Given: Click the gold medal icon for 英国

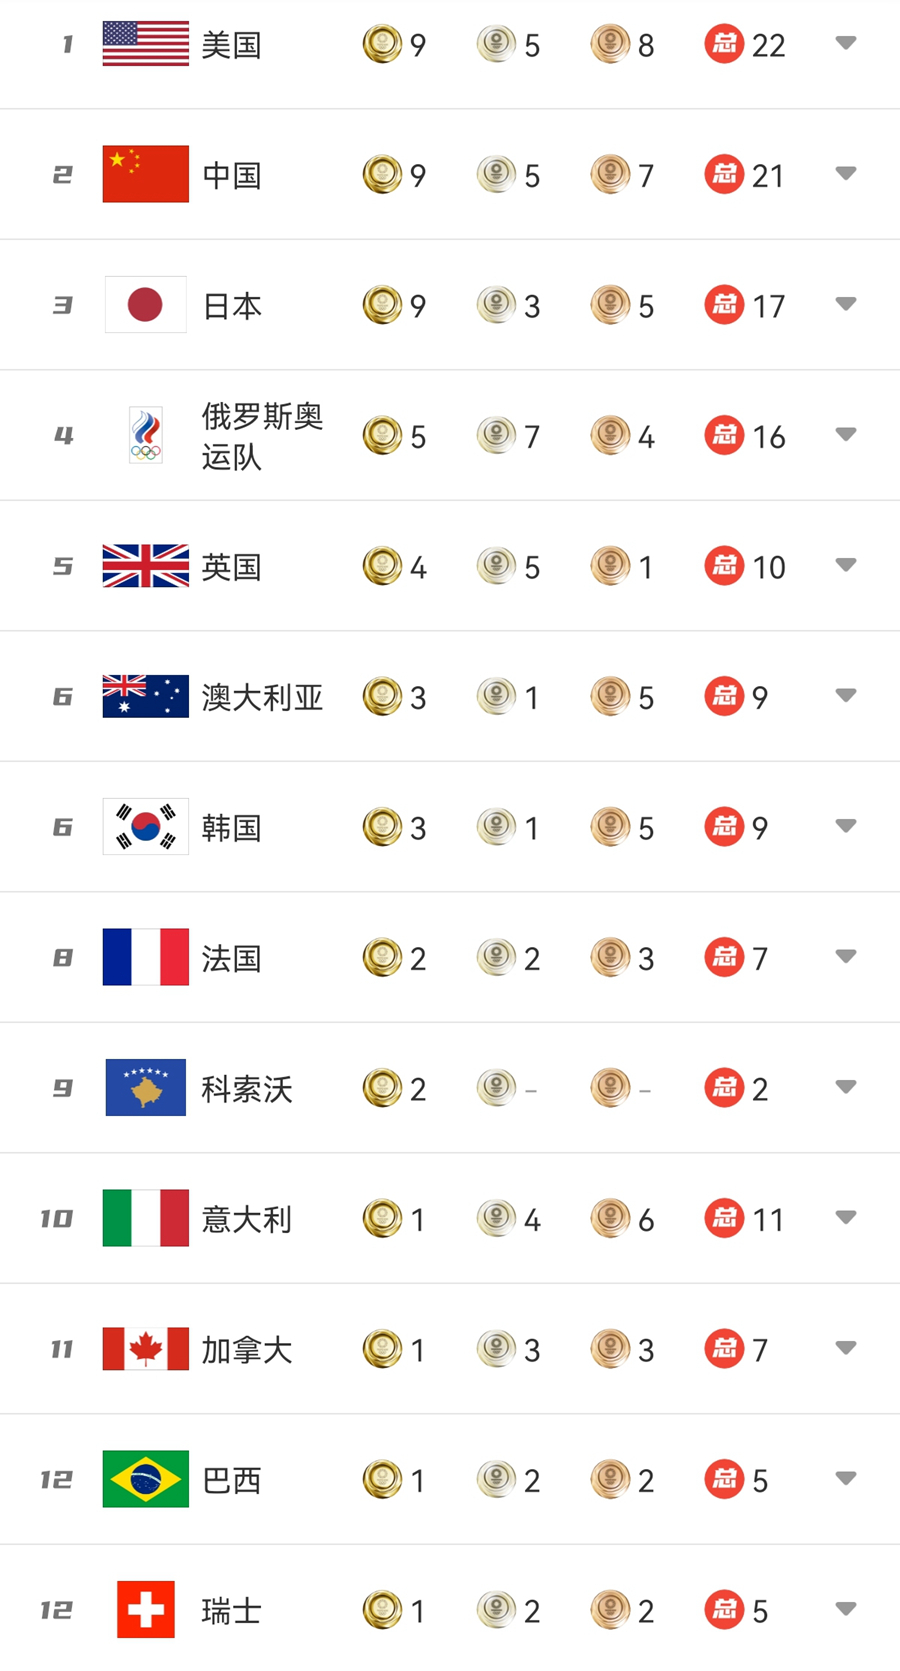Looking at the screenshot, I should pos(381,566).
